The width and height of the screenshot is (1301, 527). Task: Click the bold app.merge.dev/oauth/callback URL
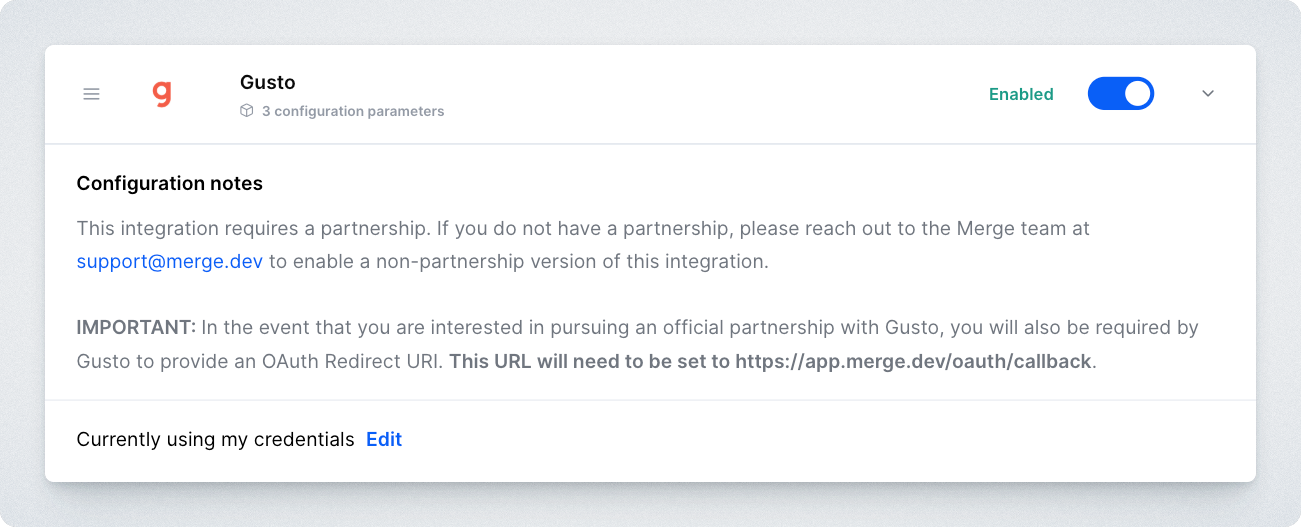(x=912, y=361)
